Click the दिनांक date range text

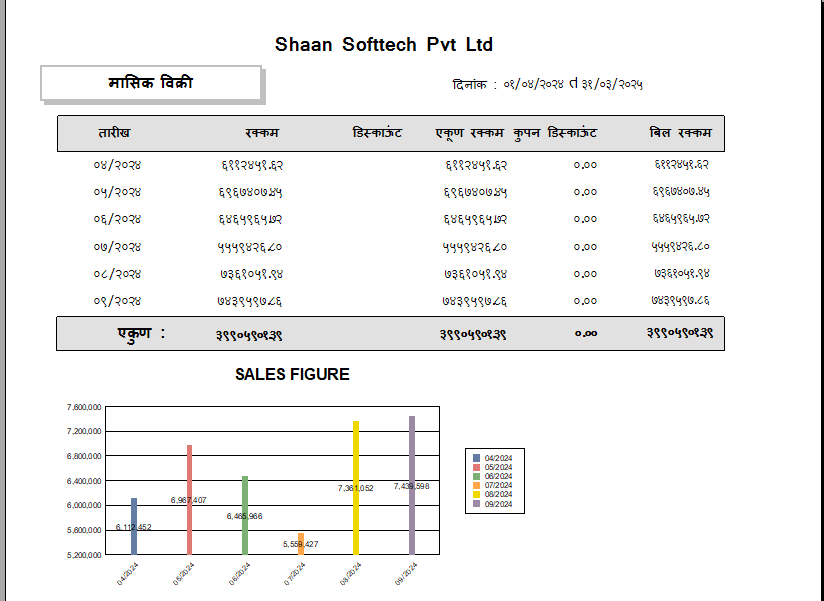pyautogui.click(x=547, y=84)
